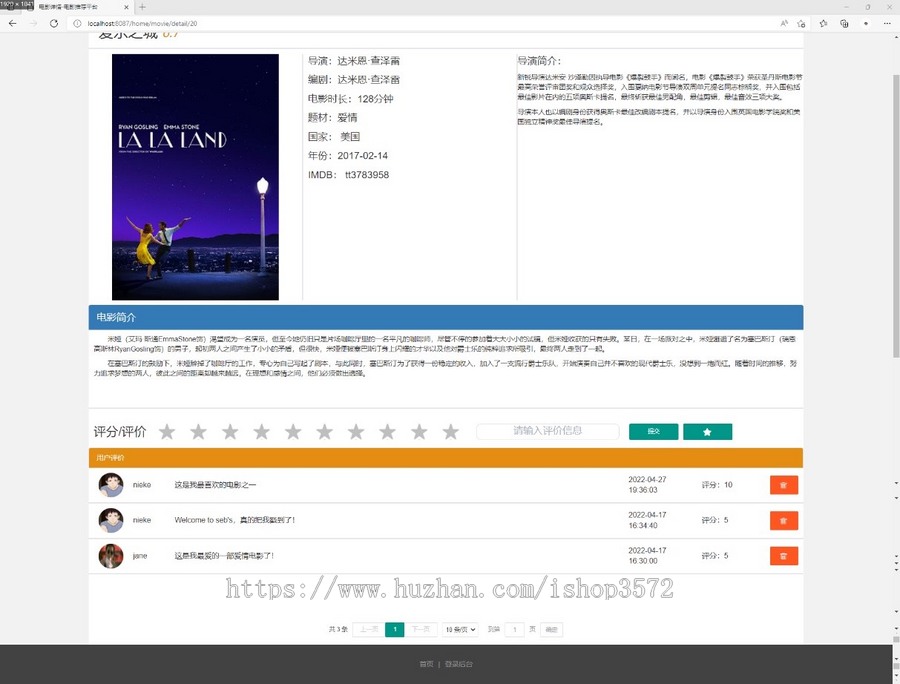Open a new browser tab with plus icon
This screenshot has width=900, height=684.
point(142,7)
